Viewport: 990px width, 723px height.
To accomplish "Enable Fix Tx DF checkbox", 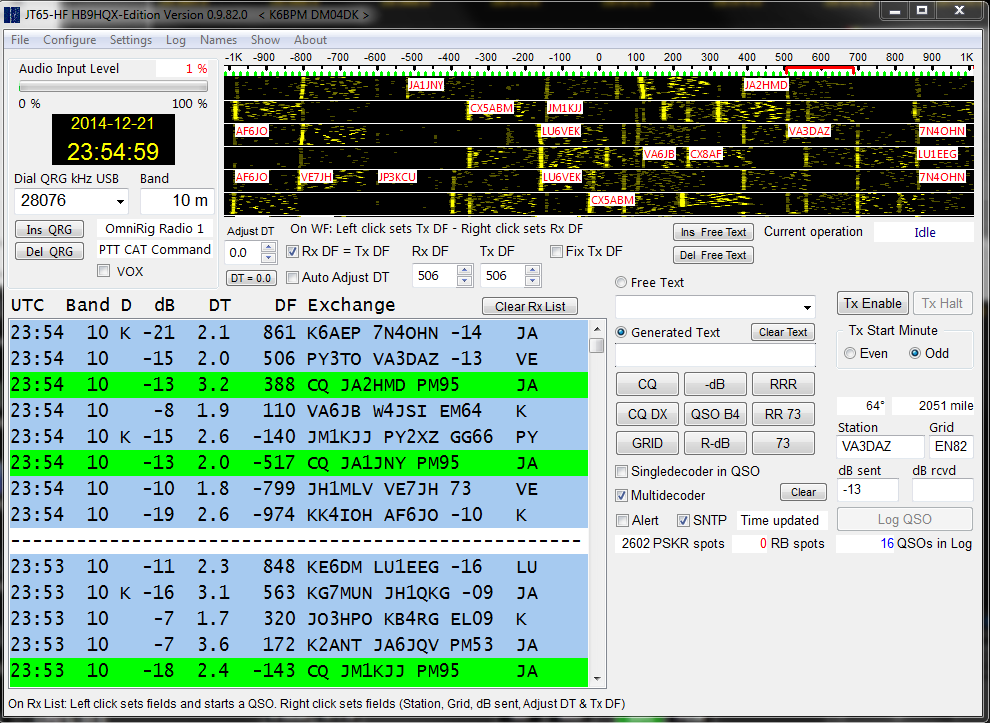I will (556, 251).
